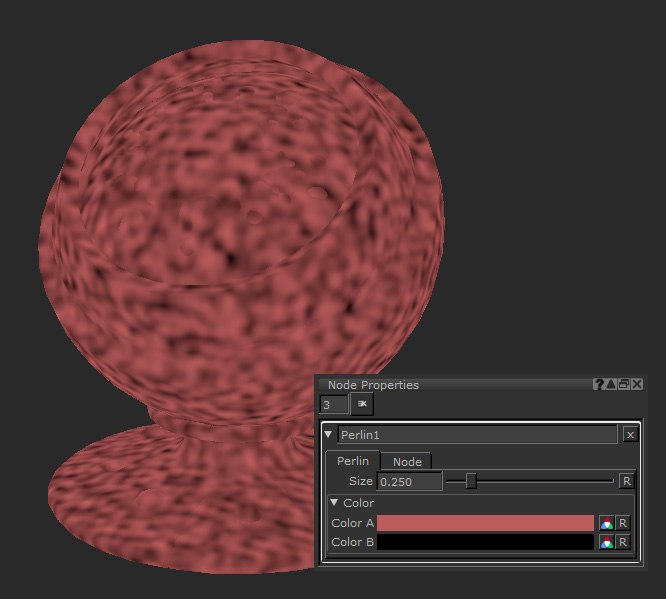Select the Perlin tab
This screenshot has width=666, height=599.
point(352,461)
